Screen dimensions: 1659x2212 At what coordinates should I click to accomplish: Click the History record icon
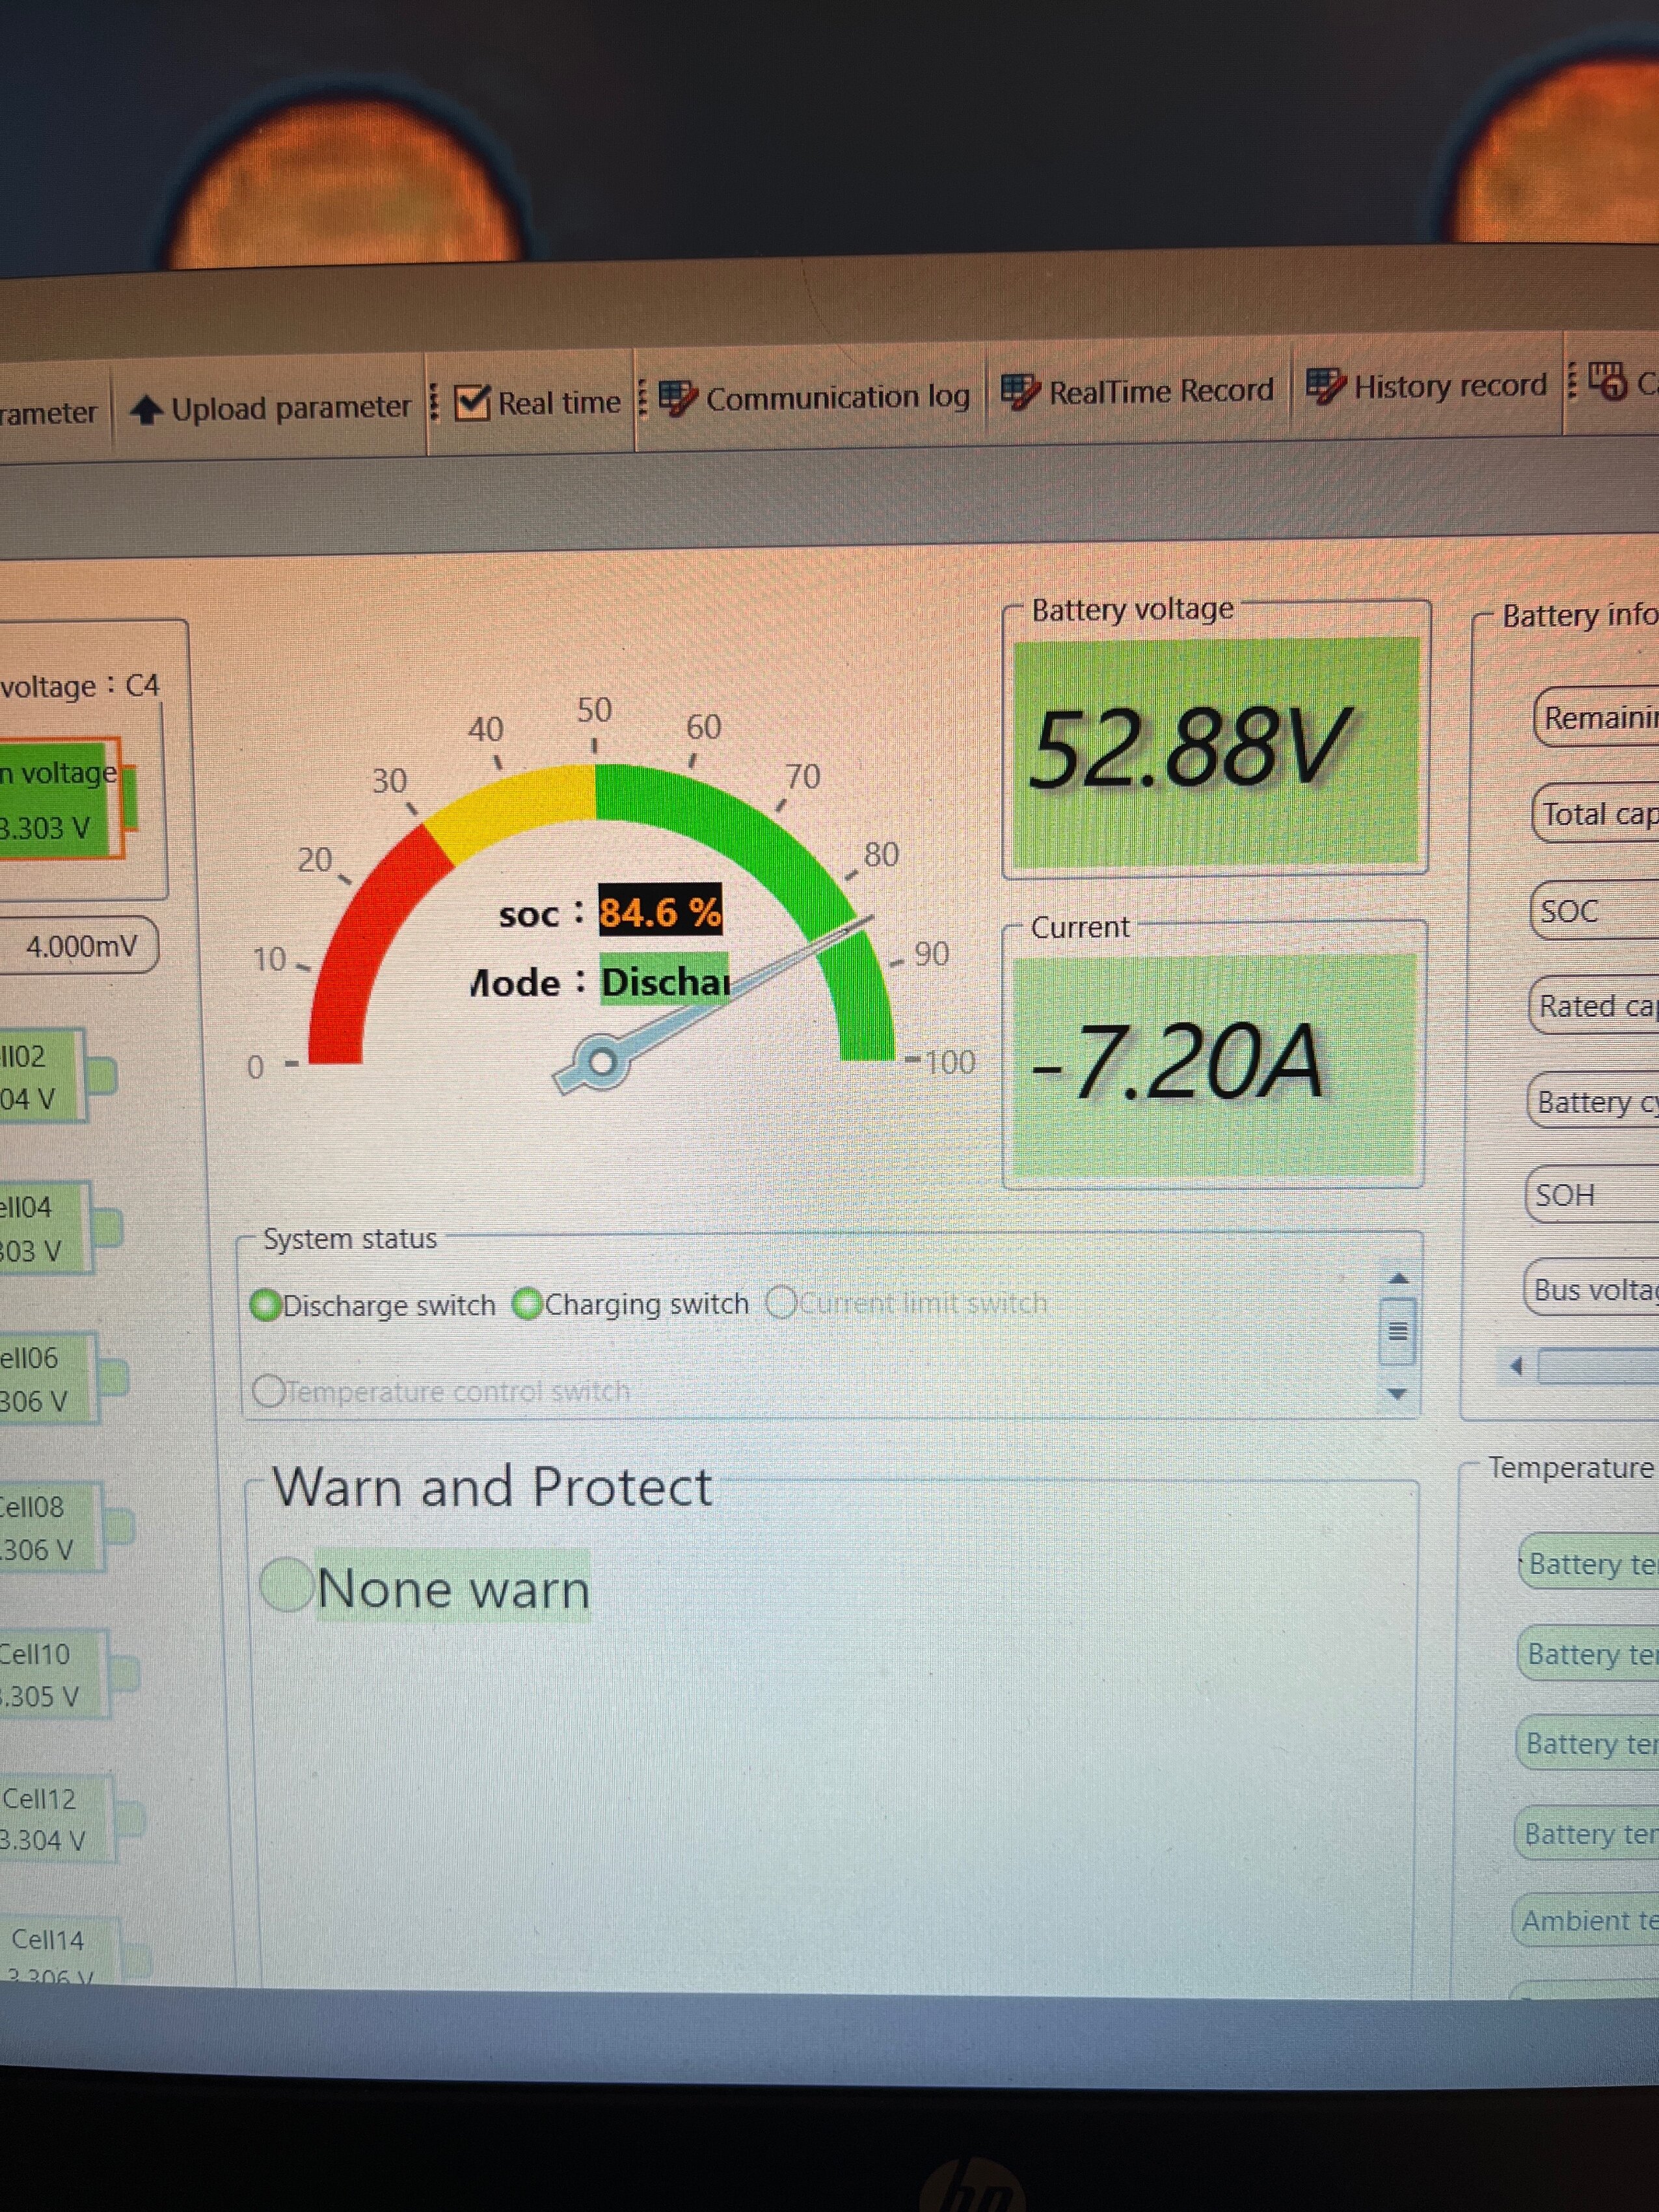pyautogui.click(x=1326, y=386)
